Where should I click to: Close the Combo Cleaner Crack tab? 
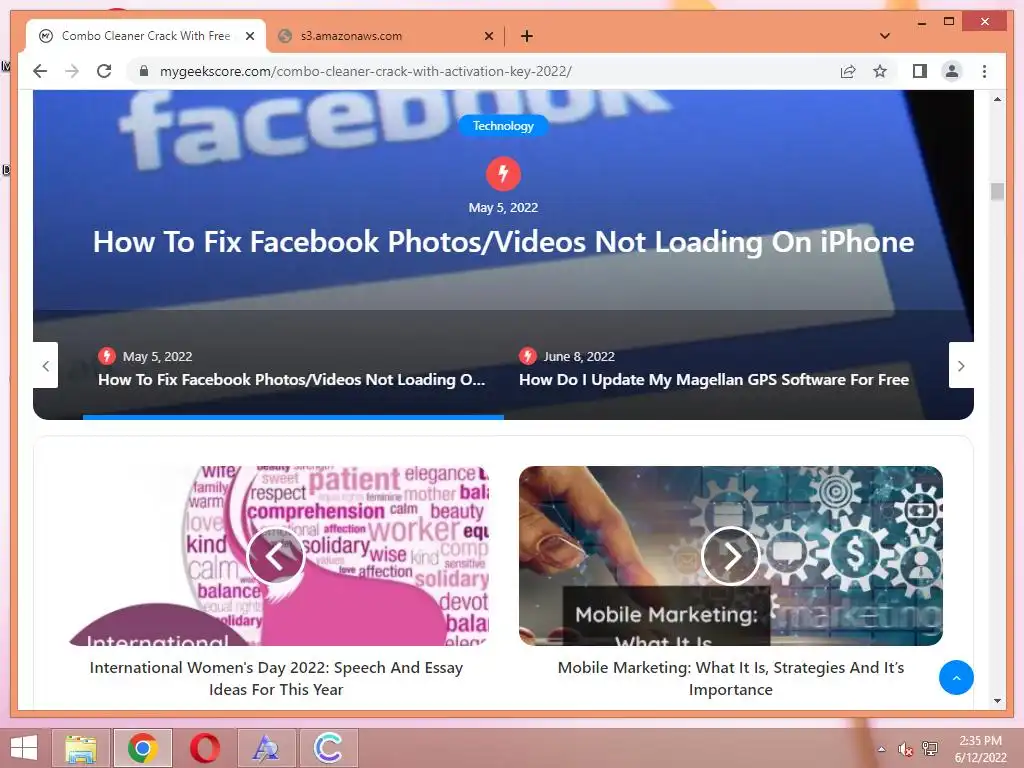249,36
